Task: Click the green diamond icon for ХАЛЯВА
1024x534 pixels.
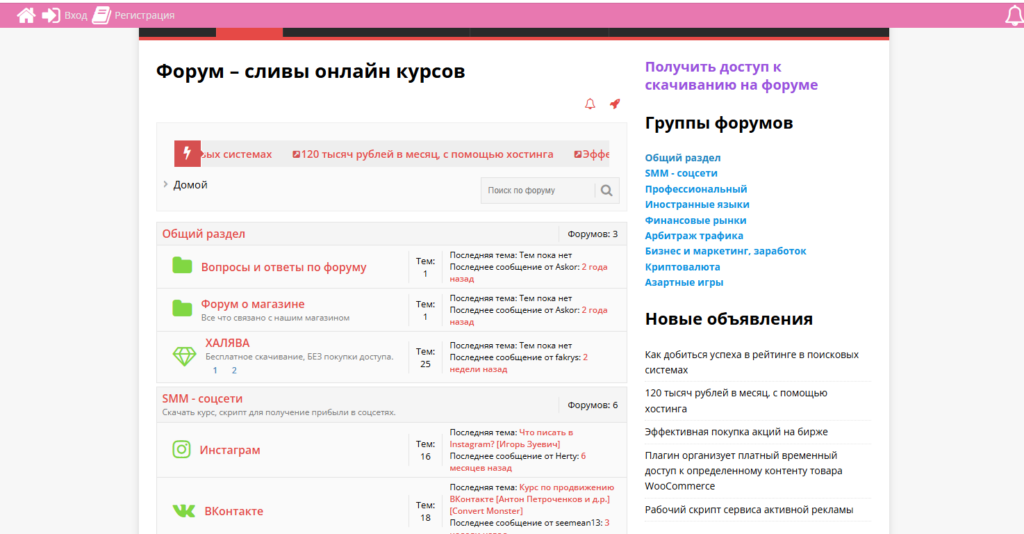Action: (184, 356)
